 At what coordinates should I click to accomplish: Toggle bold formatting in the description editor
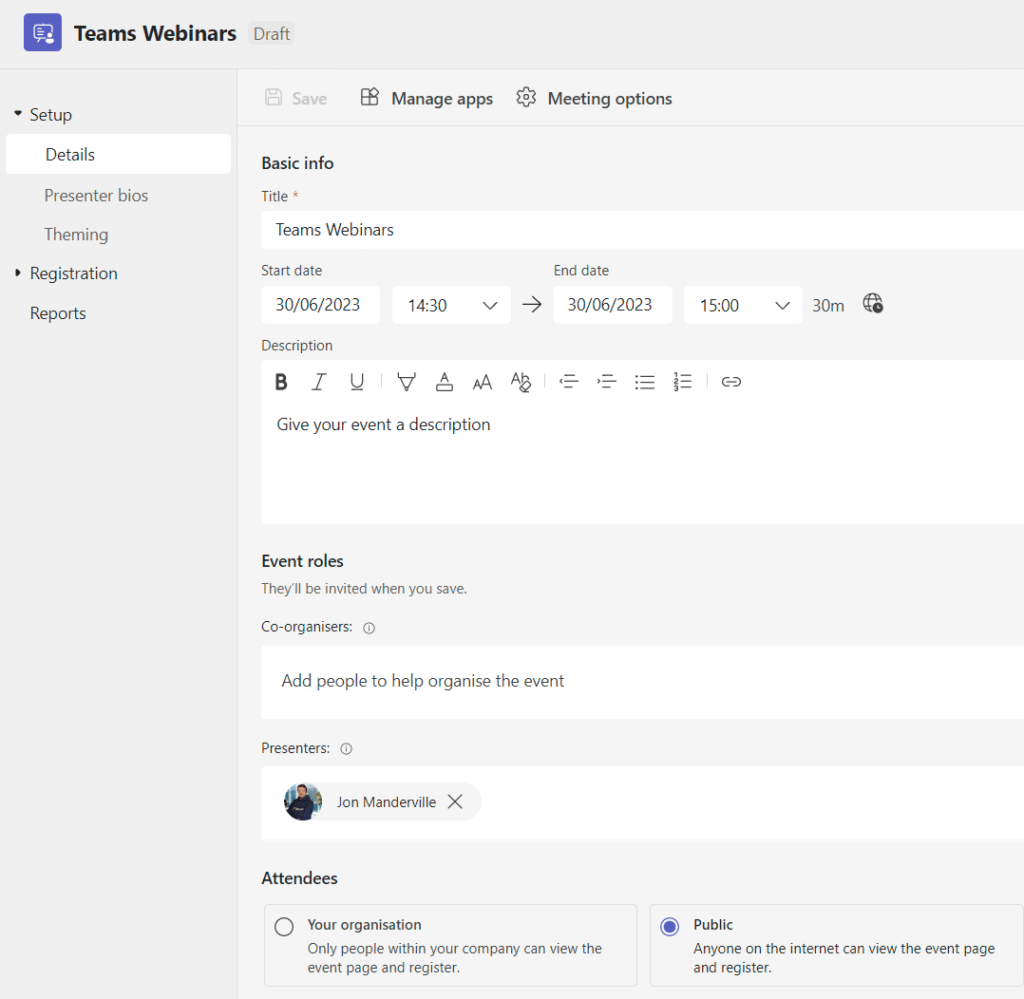[x=281, y=381]
